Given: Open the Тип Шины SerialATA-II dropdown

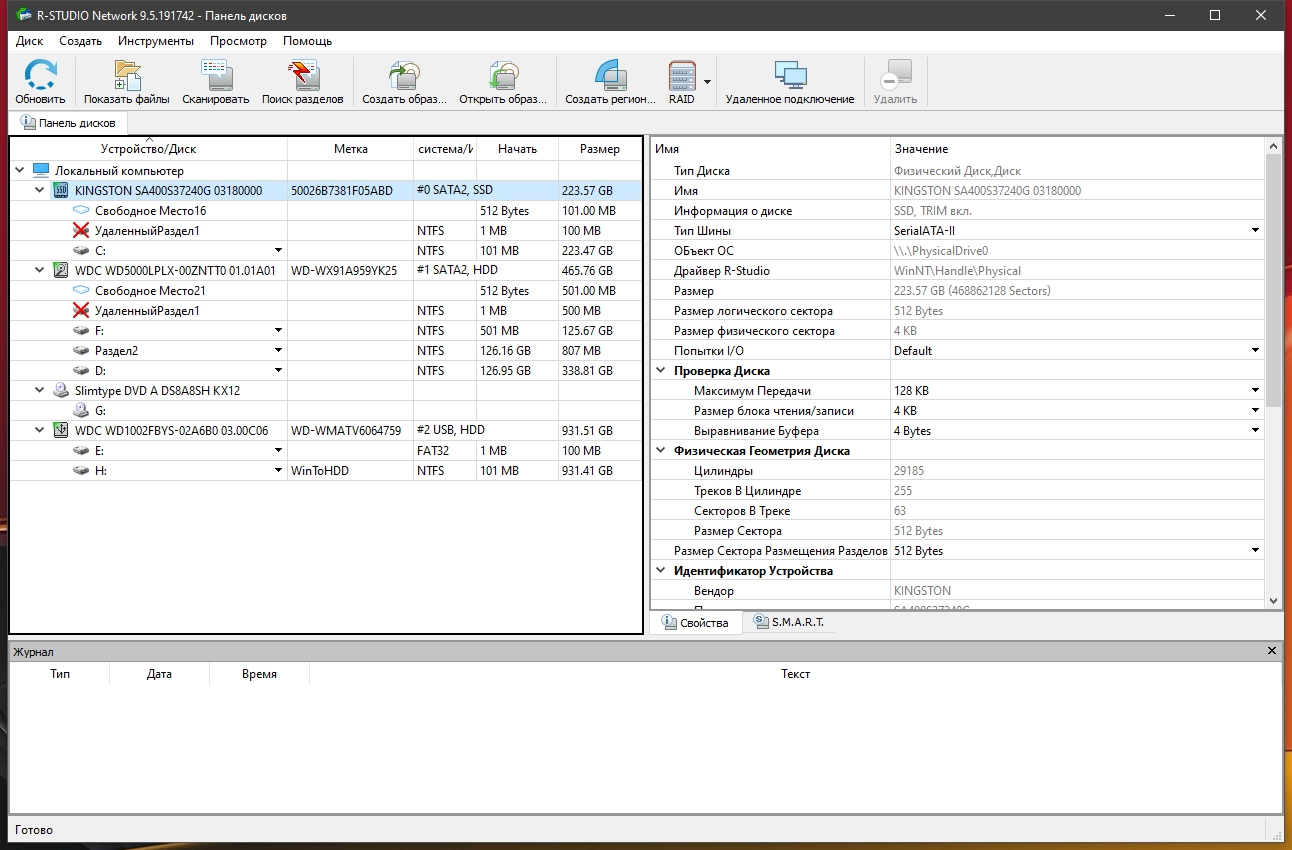Looking at the screenshot, I should pyautogui.click(x=1255, y=231).
